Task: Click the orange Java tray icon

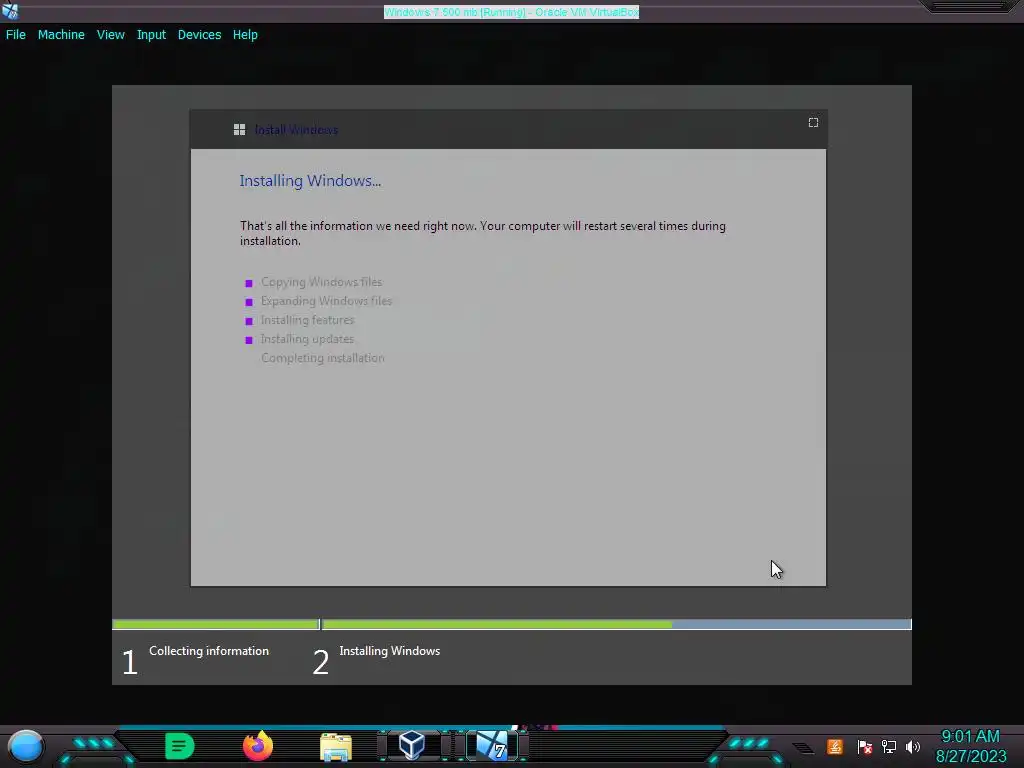Action: point(835,746)
